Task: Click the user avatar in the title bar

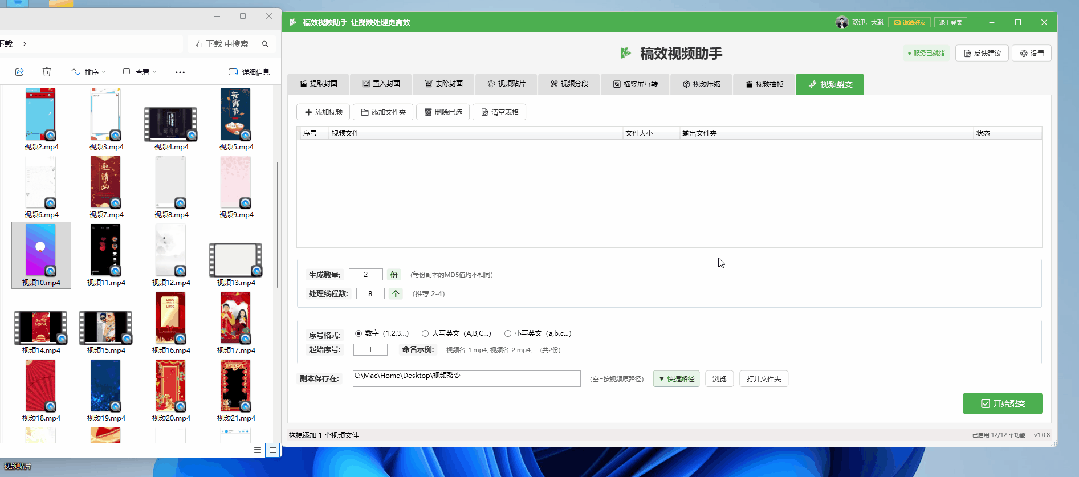Action: (842, 22)
